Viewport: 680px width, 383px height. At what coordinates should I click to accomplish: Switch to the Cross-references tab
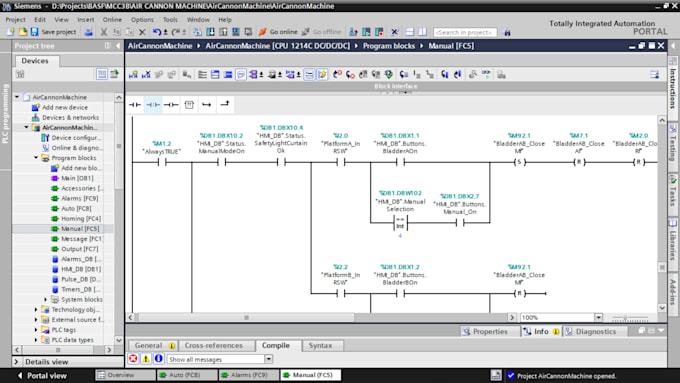tap(213, 346)
